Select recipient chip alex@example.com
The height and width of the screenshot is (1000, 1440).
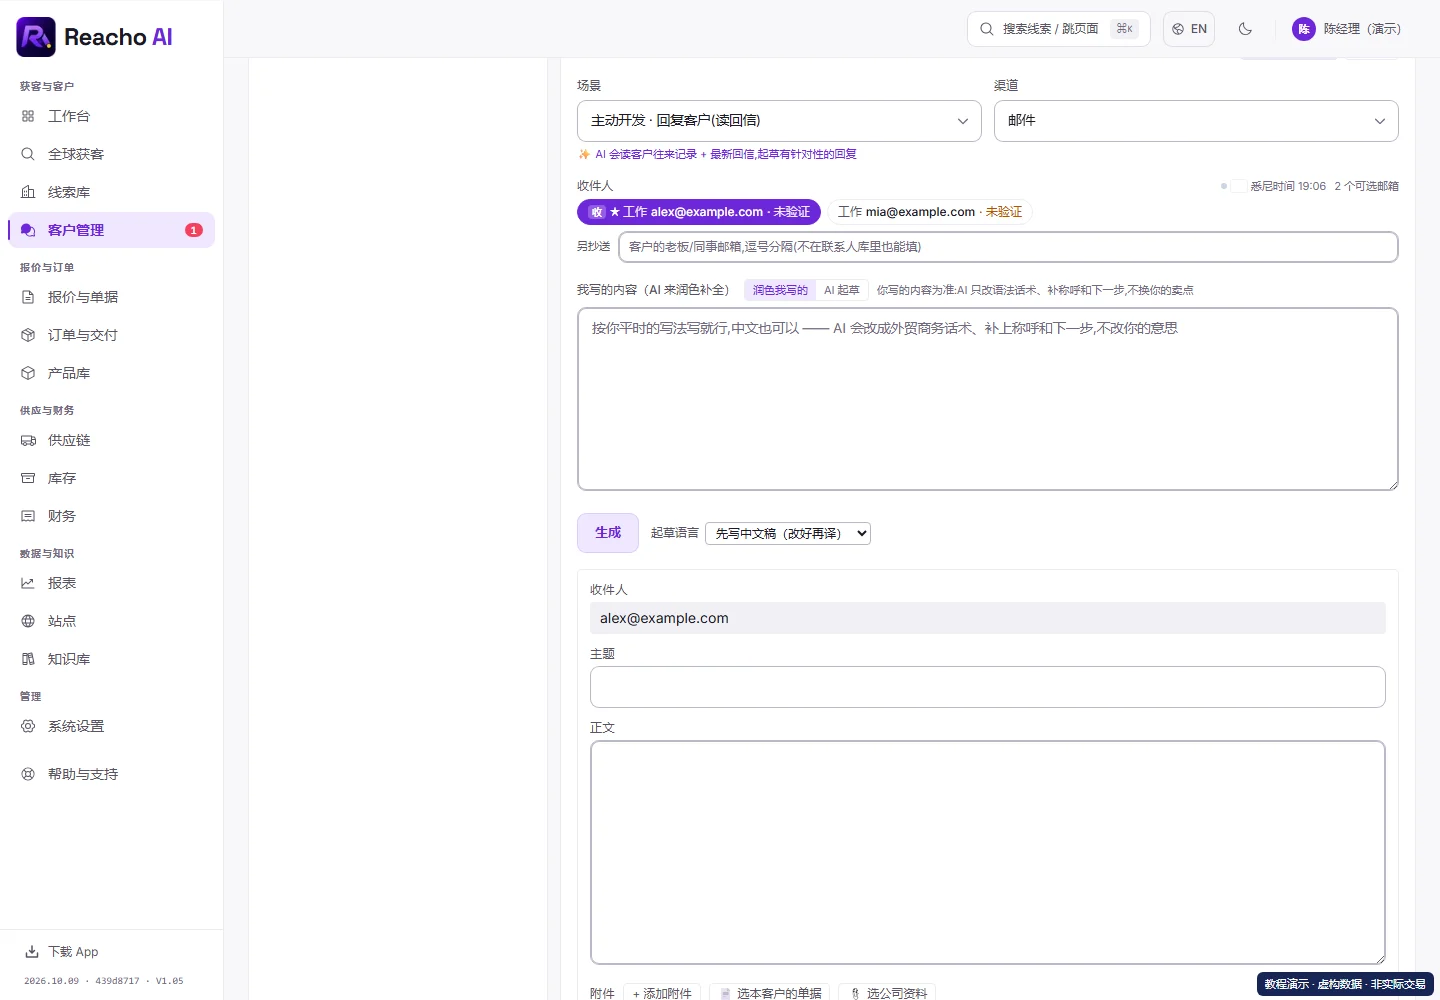(699, 212)
